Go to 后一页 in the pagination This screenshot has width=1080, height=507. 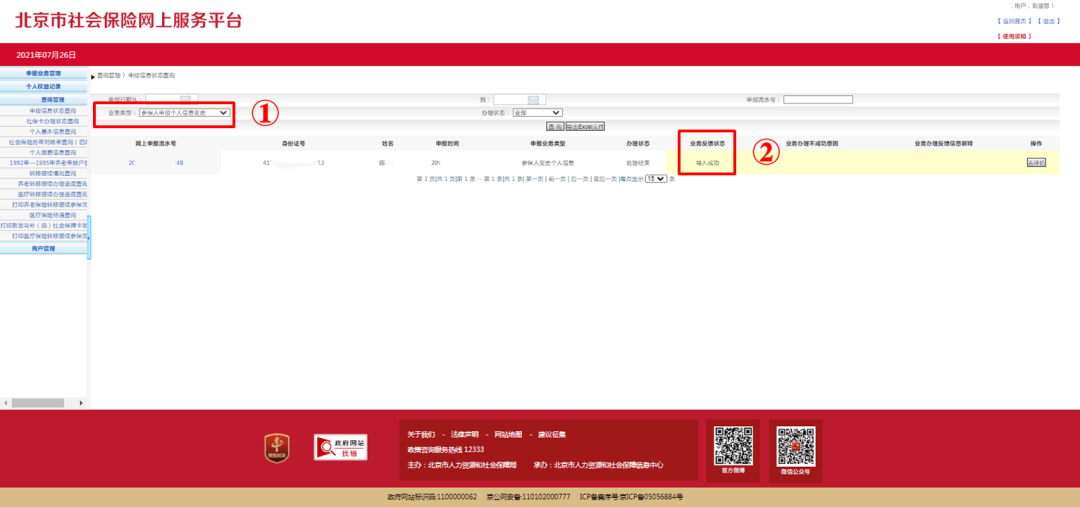(578, 178)
